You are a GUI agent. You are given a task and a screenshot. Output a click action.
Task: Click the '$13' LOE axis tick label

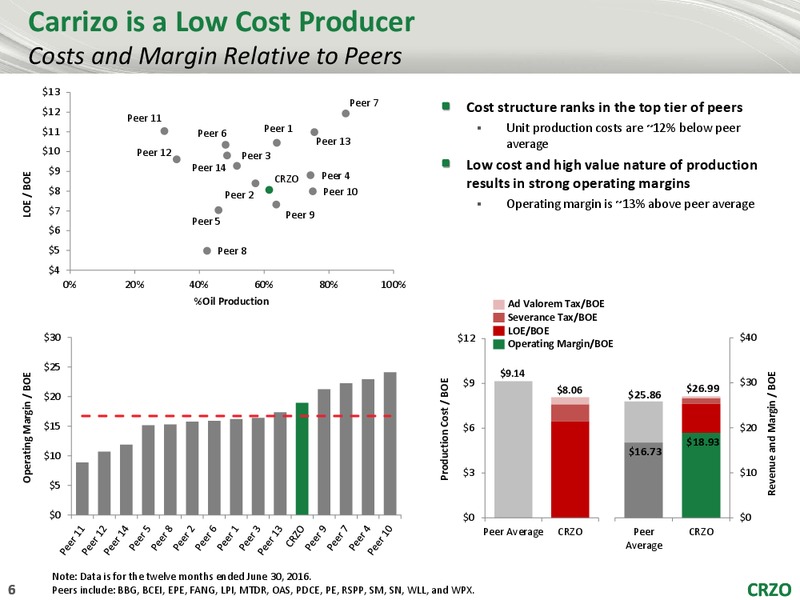[54, 92]
